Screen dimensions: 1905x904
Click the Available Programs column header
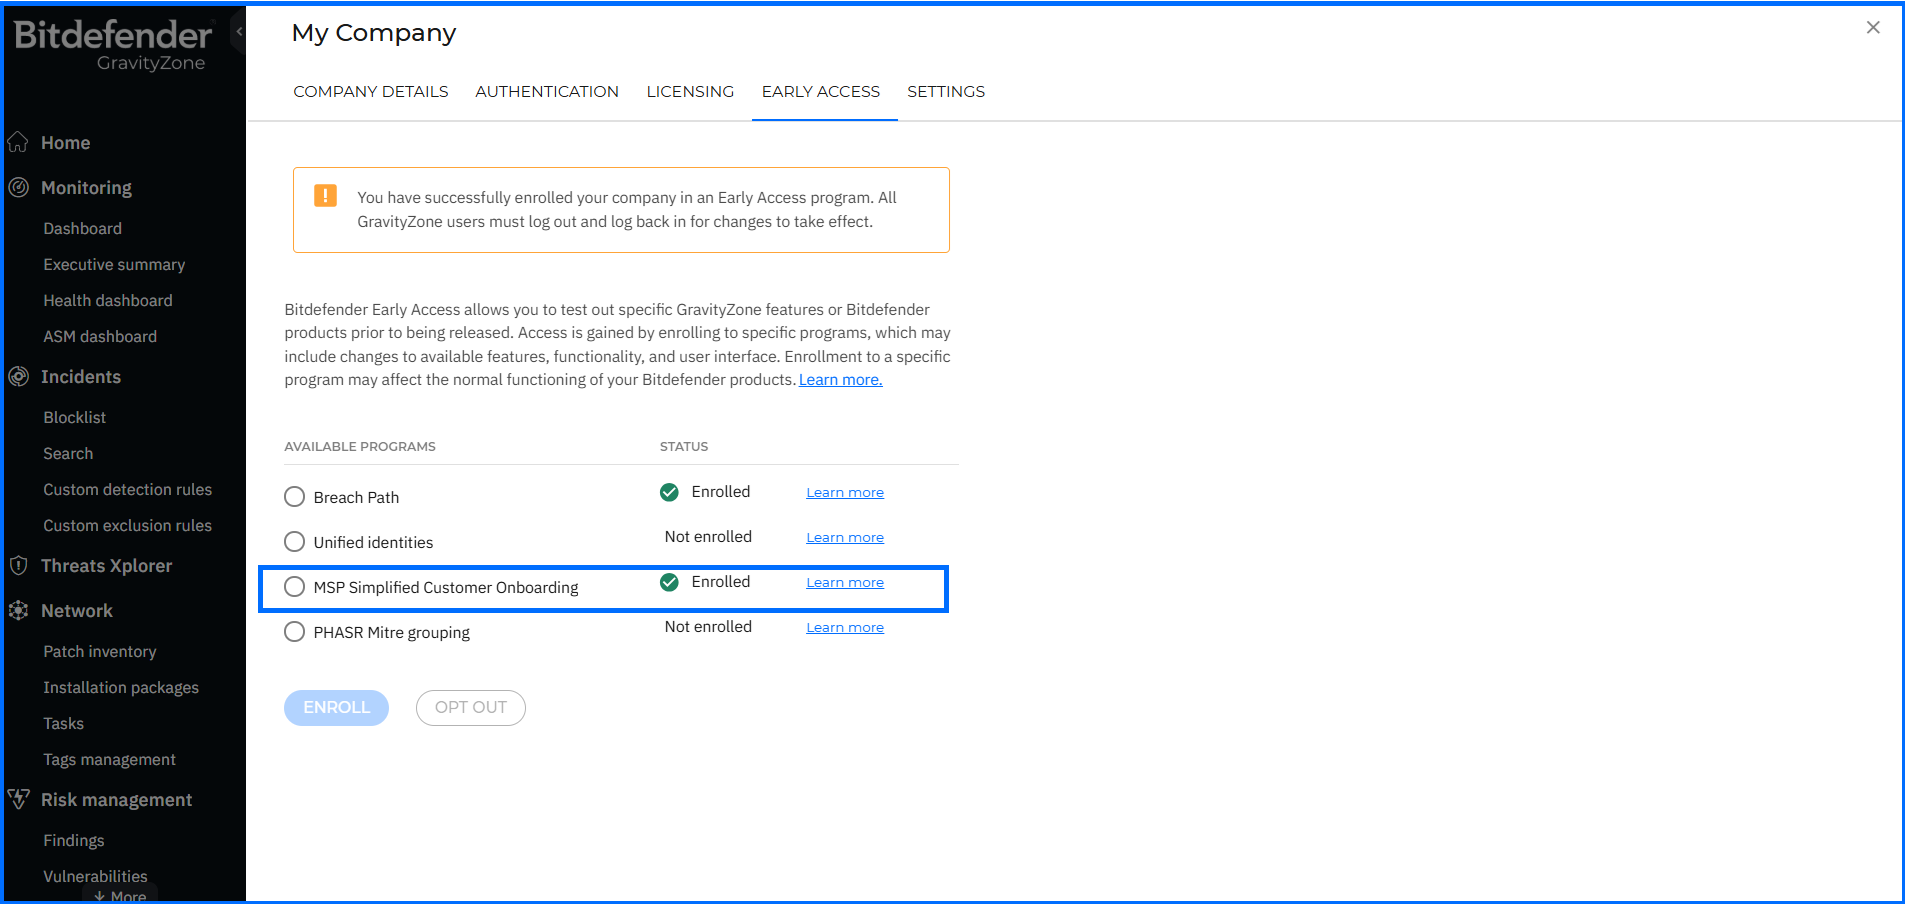click(360, 447)
